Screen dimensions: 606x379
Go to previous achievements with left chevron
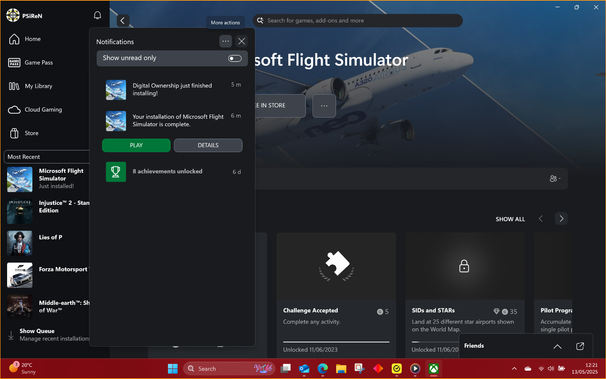pyautogui.click(x=541, y=219)
